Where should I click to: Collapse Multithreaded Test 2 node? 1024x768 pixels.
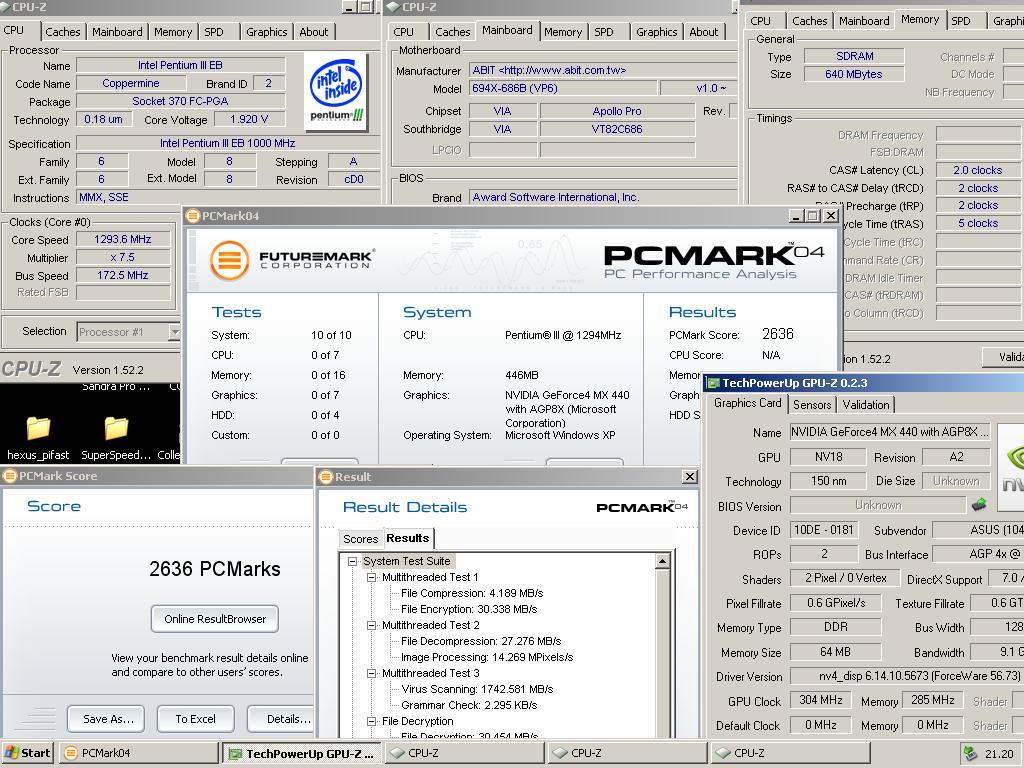click(372, 625)
